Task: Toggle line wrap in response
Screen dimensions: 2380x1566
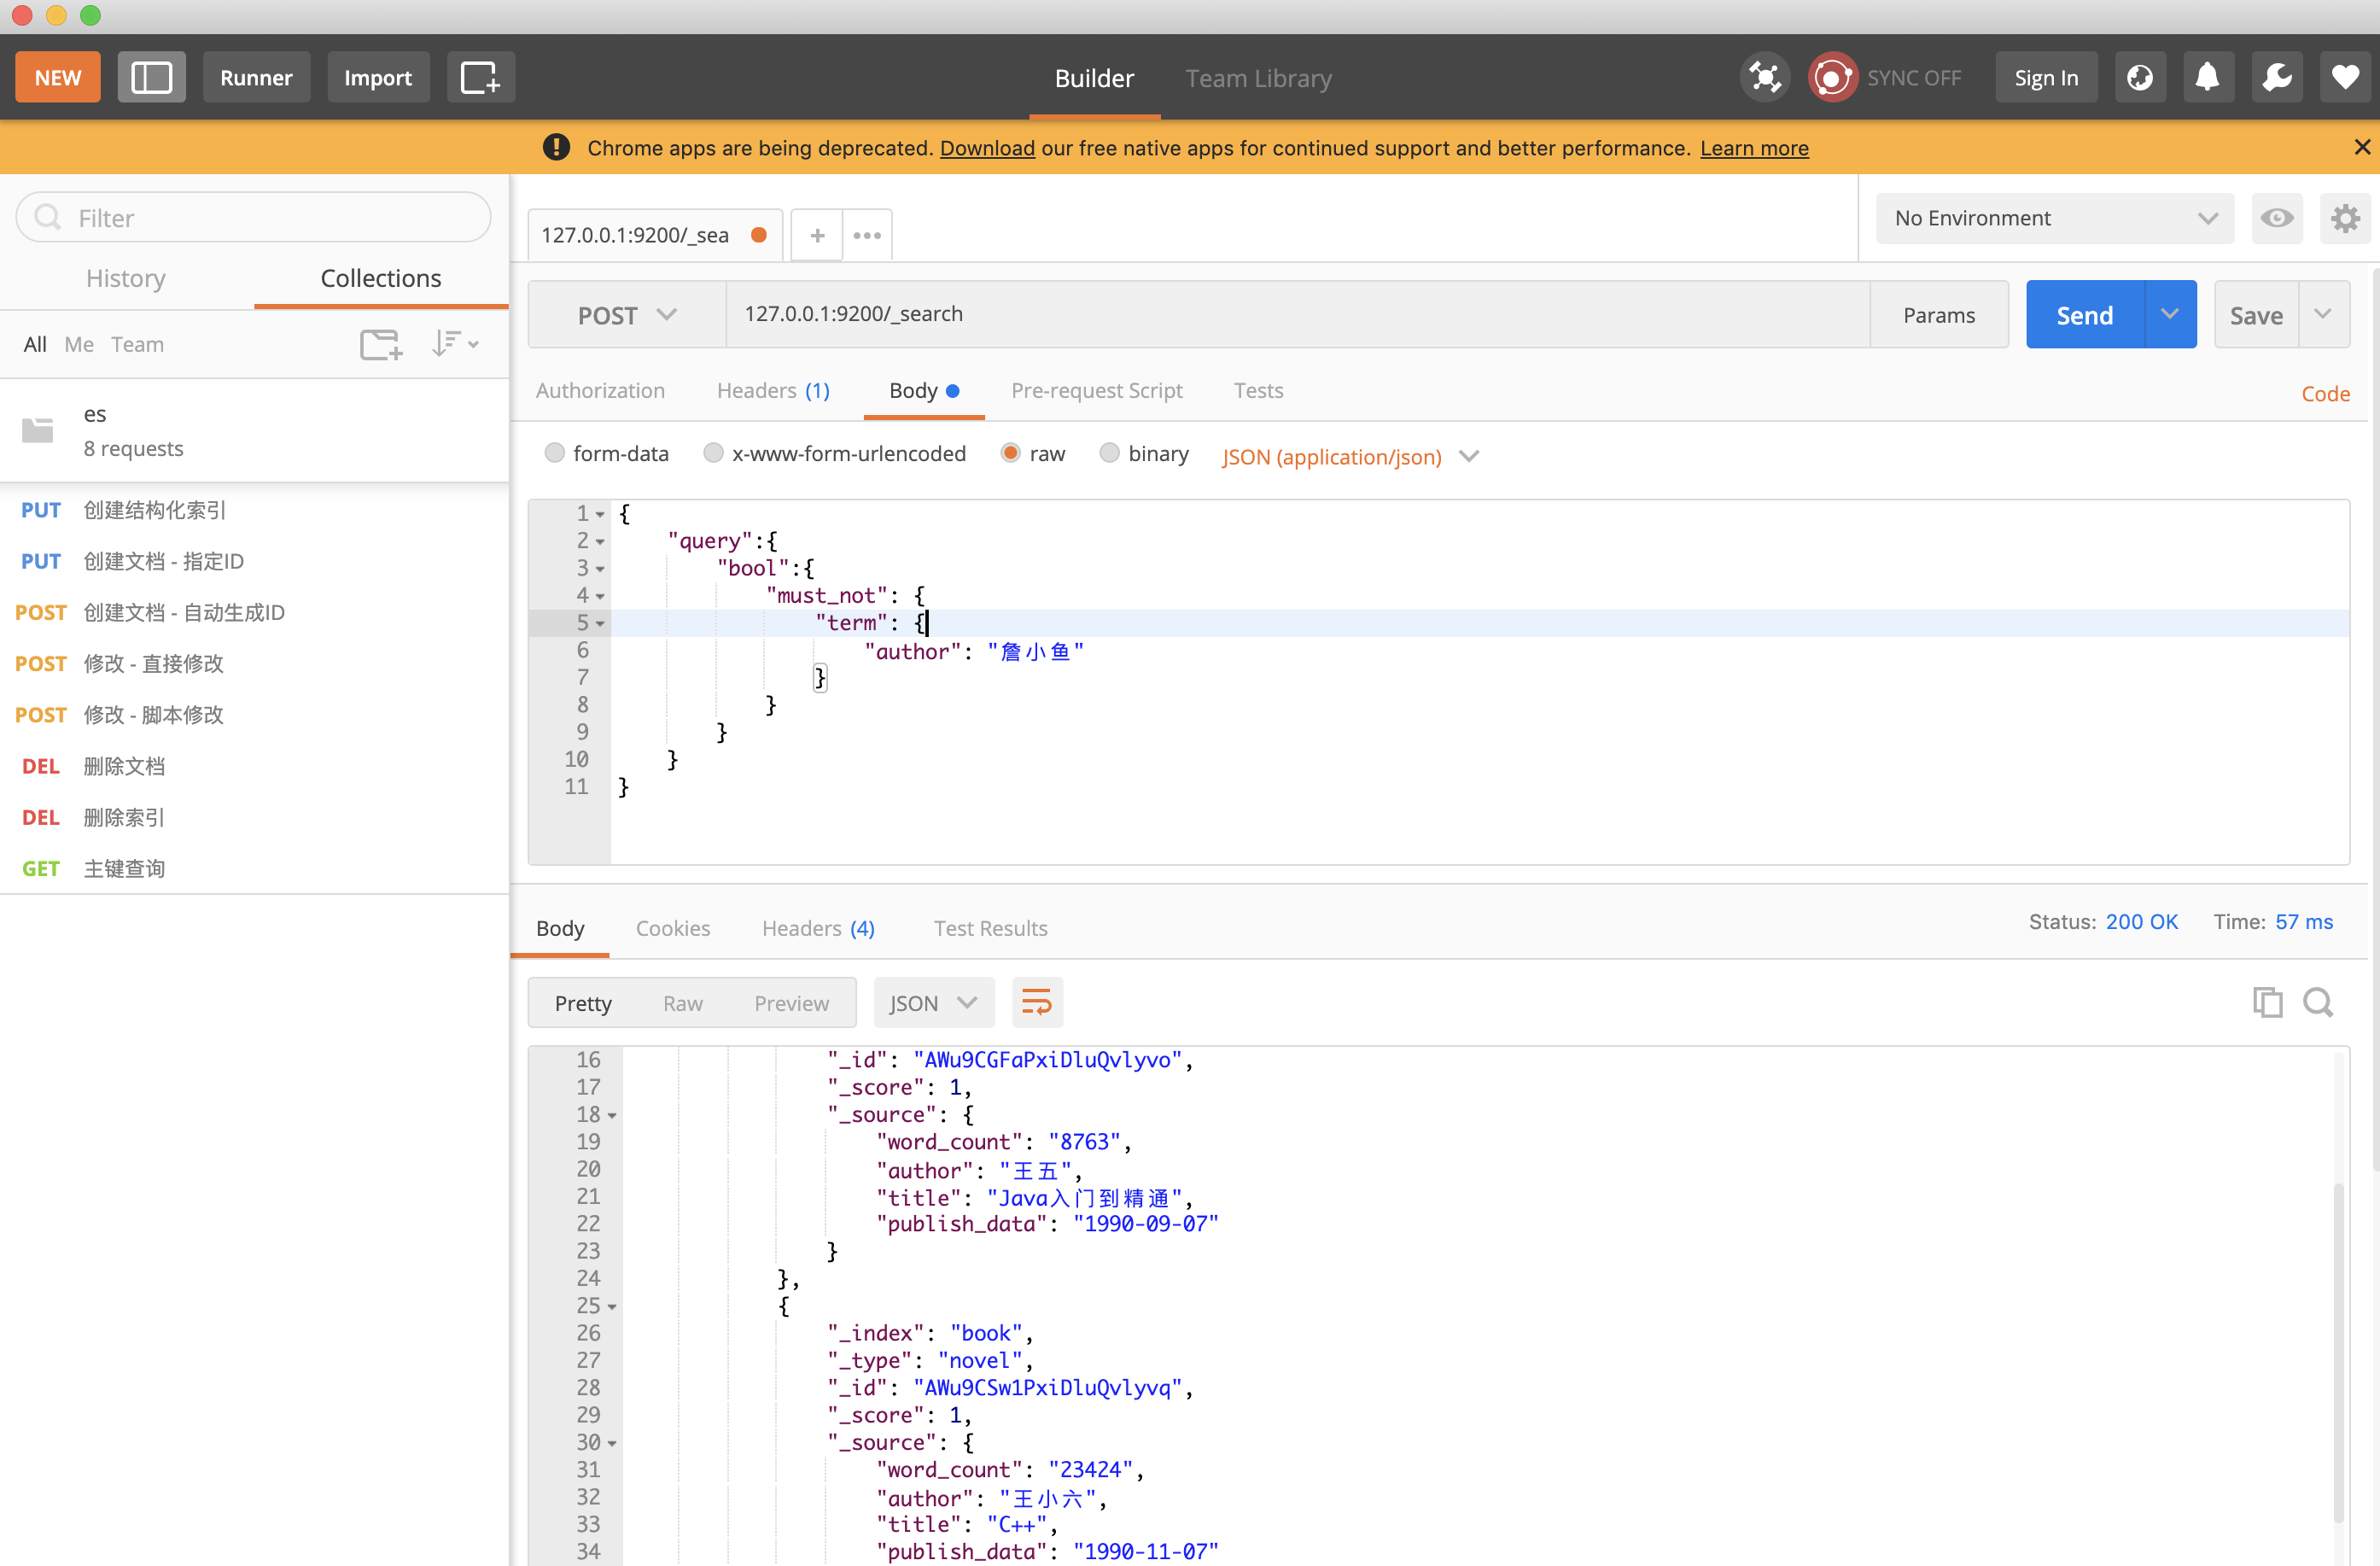Action: [1036, 1002]
